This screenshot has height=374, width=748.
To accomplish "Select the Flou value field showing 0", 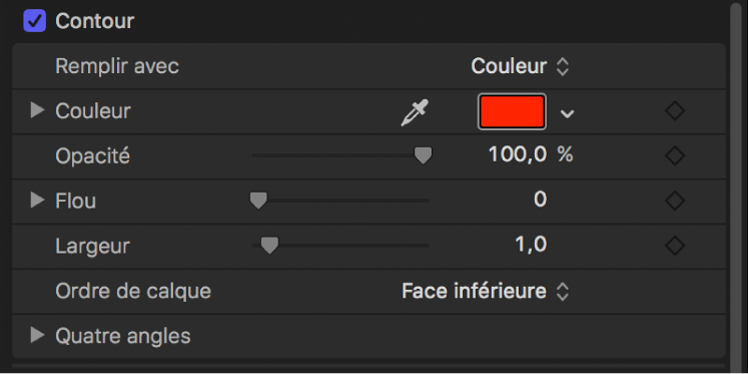I will (540, 199).
